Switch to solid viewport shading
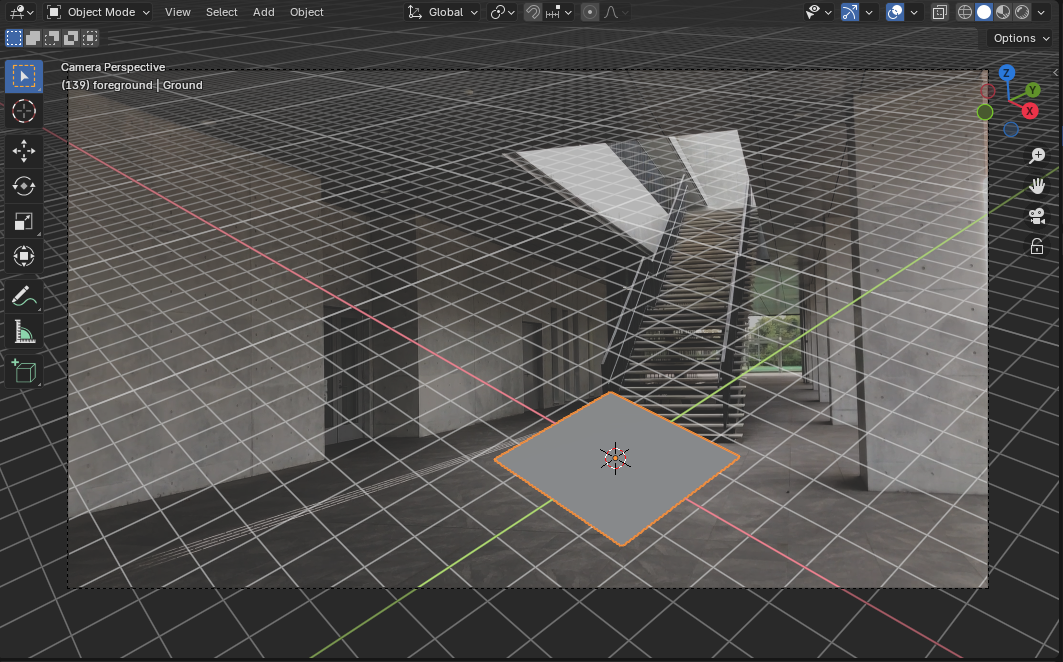1063x662 pixels. coord(984,12)
